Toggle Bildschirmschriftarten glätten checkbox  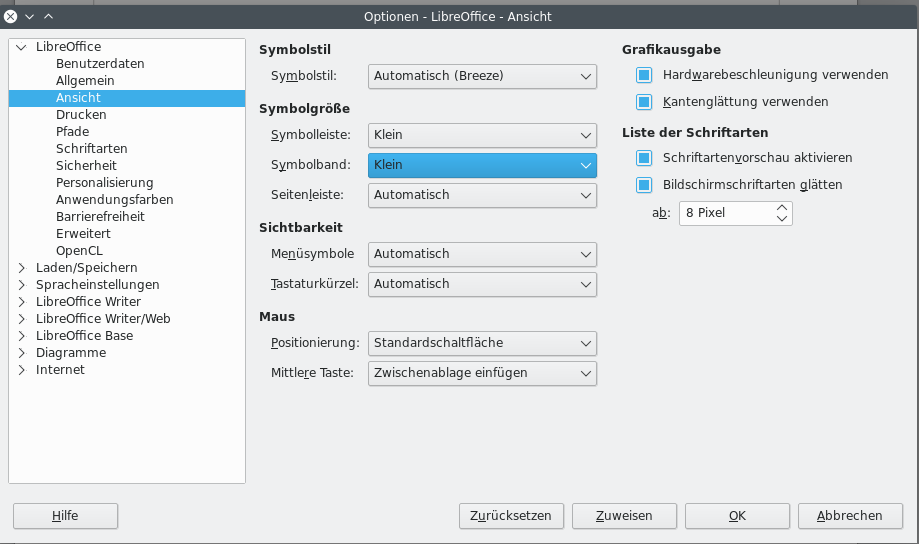644,185
